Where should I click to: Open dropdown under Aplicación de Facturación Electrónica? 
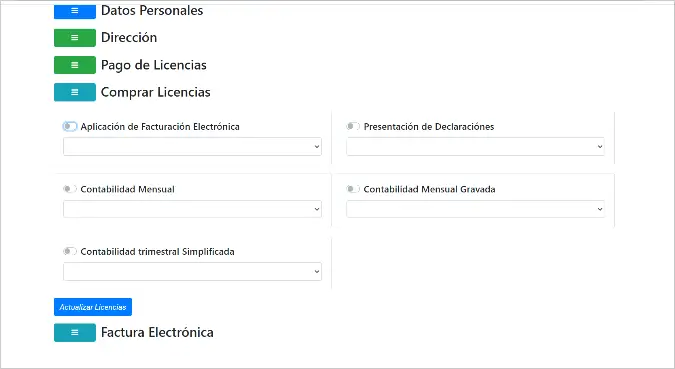[192, 146]
